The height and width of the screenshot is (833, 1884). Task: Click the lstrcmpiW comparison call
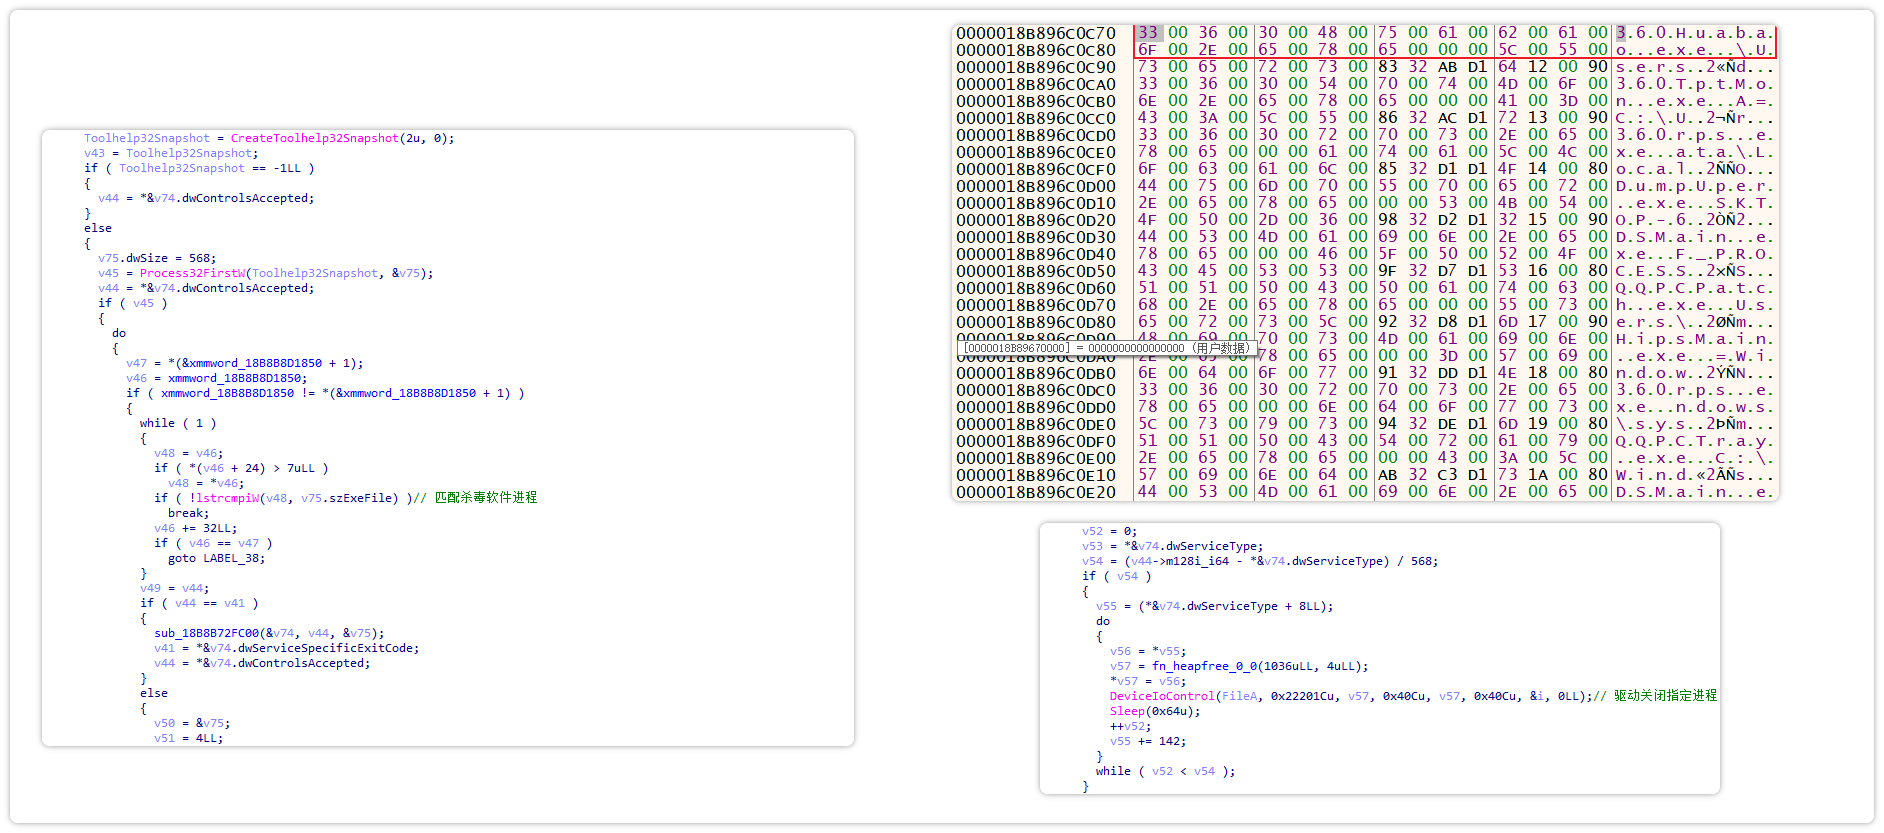[x=228, y=498]
